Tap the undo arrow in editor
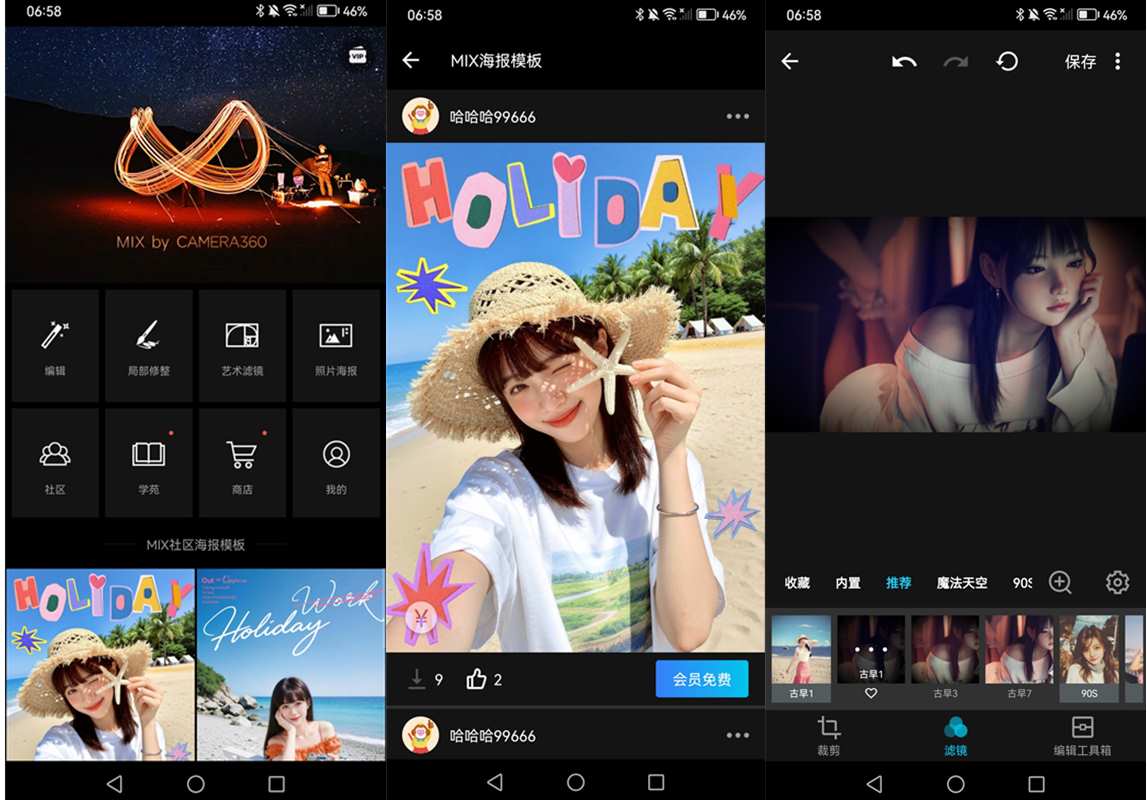 [x=904, y=62]
